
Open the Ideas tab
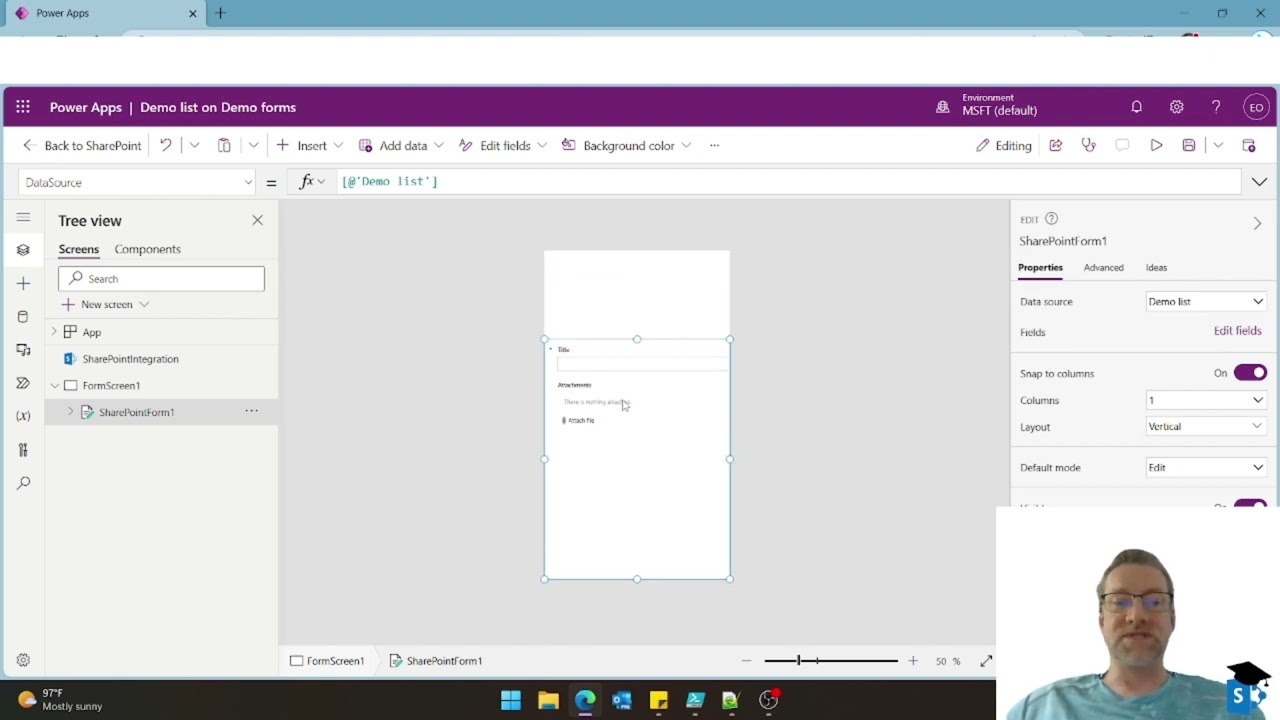pos(1156,267)
